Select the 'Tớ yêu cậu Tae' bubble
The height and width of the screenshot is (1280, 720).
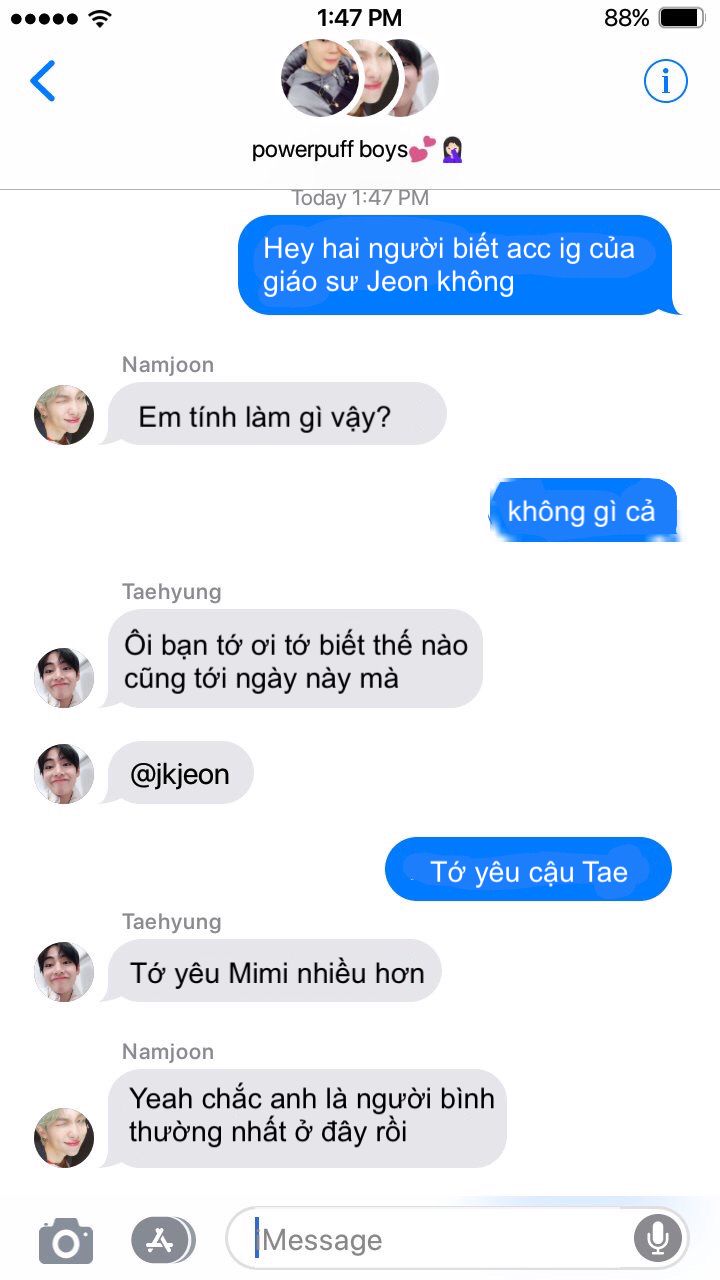coord(528,870)
